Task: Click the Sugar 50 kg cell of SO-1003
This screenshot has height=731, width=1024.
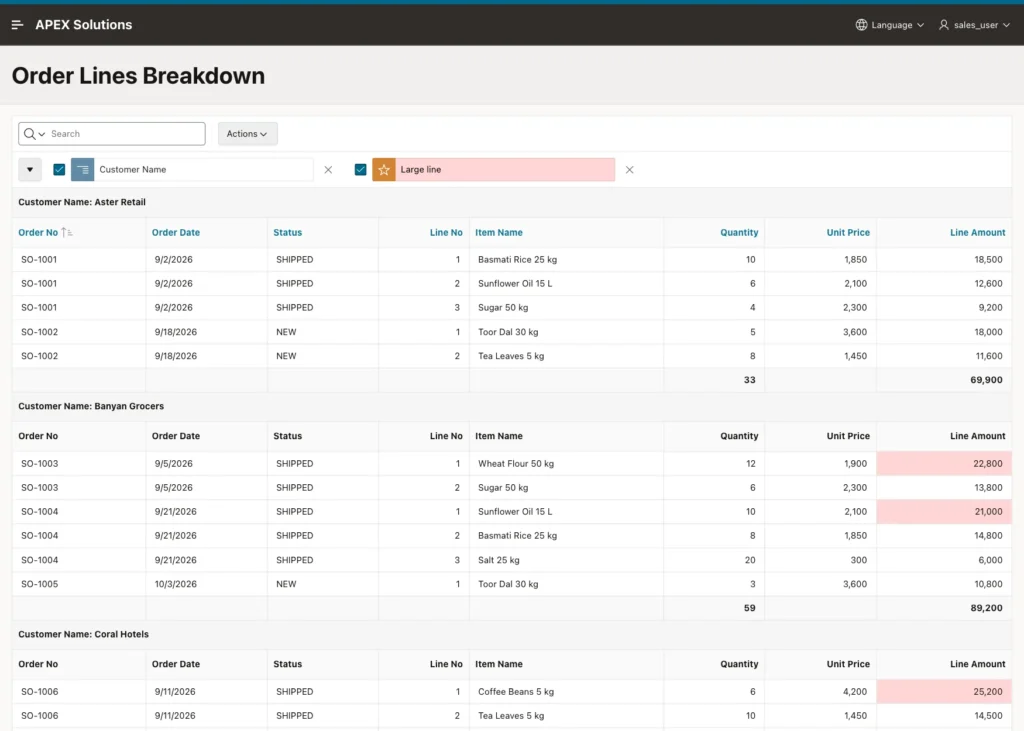Action: pos(566,488)
